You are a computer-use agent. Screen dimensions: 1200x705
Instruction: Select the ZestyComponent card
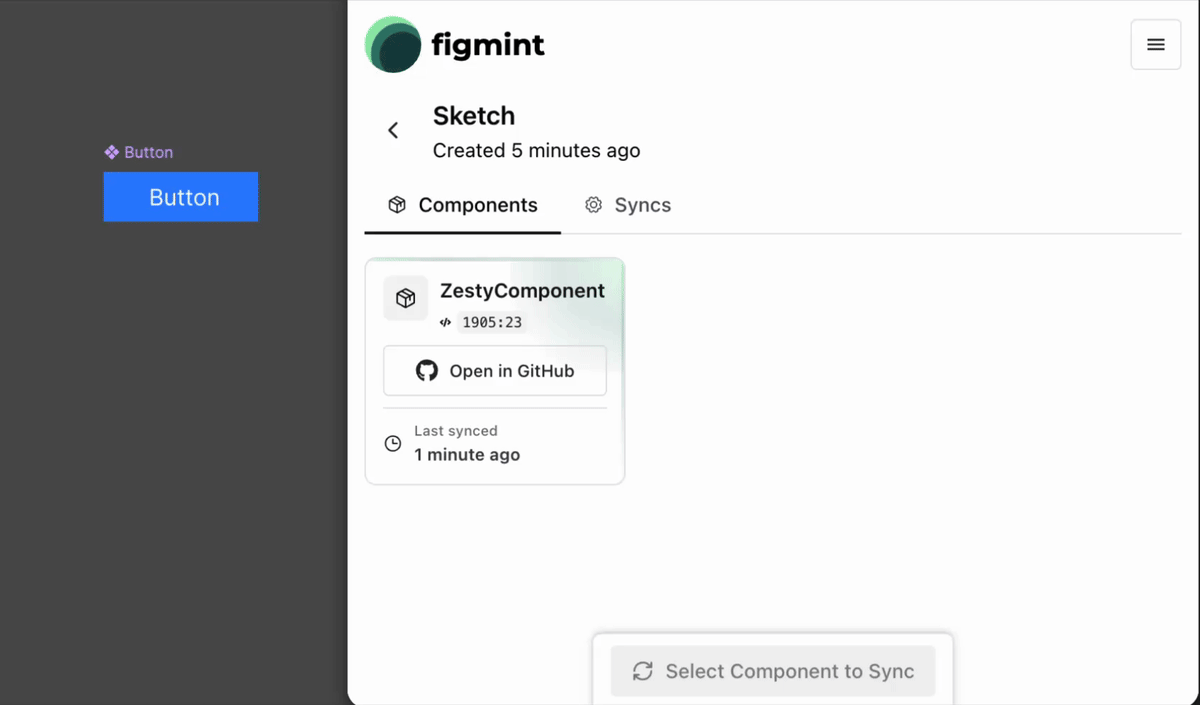click(x=495, y=370)
